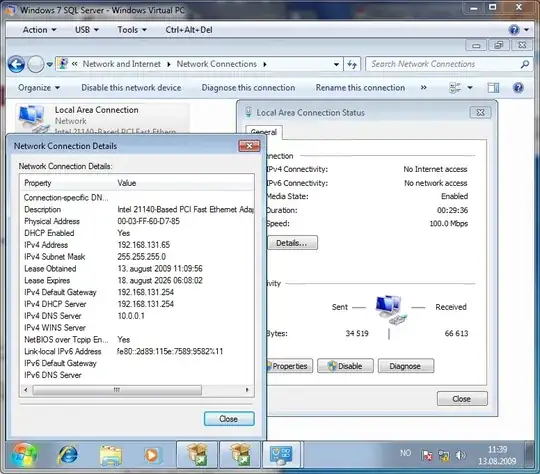
Task: Switch to the second installer package taskbar item
Action: [240, 455]
